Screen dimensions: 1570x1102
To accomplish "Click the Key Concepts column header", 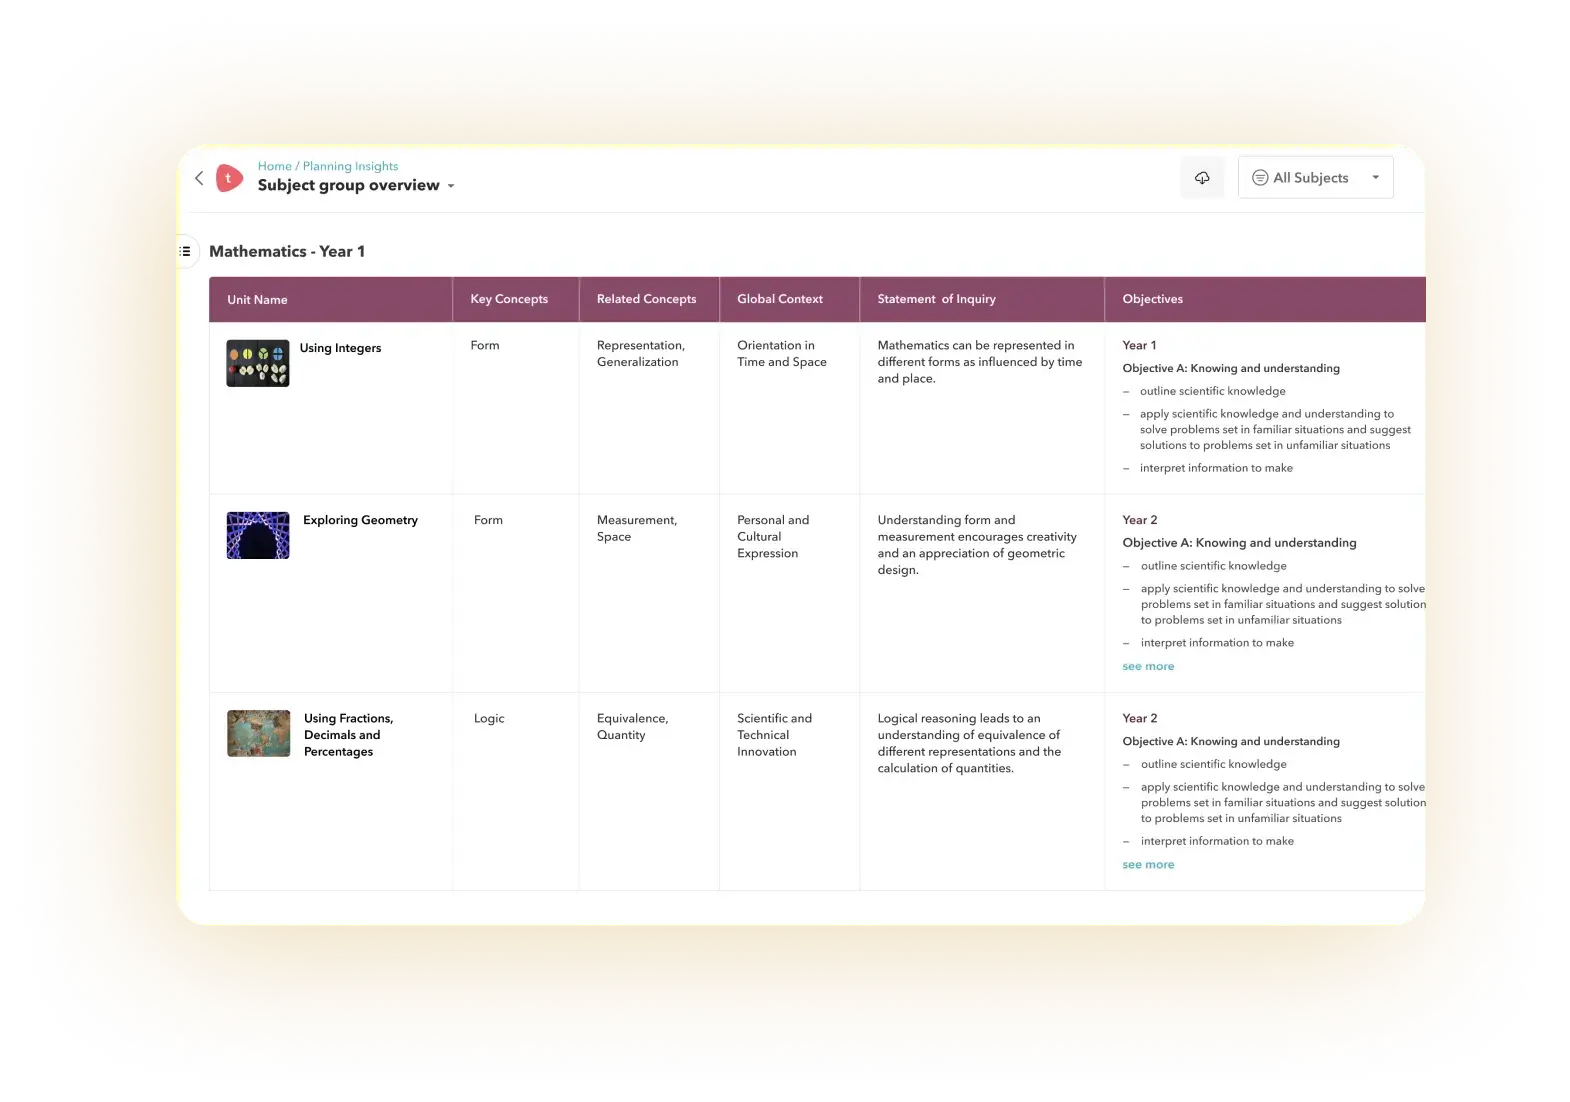I will coord(509,299).
